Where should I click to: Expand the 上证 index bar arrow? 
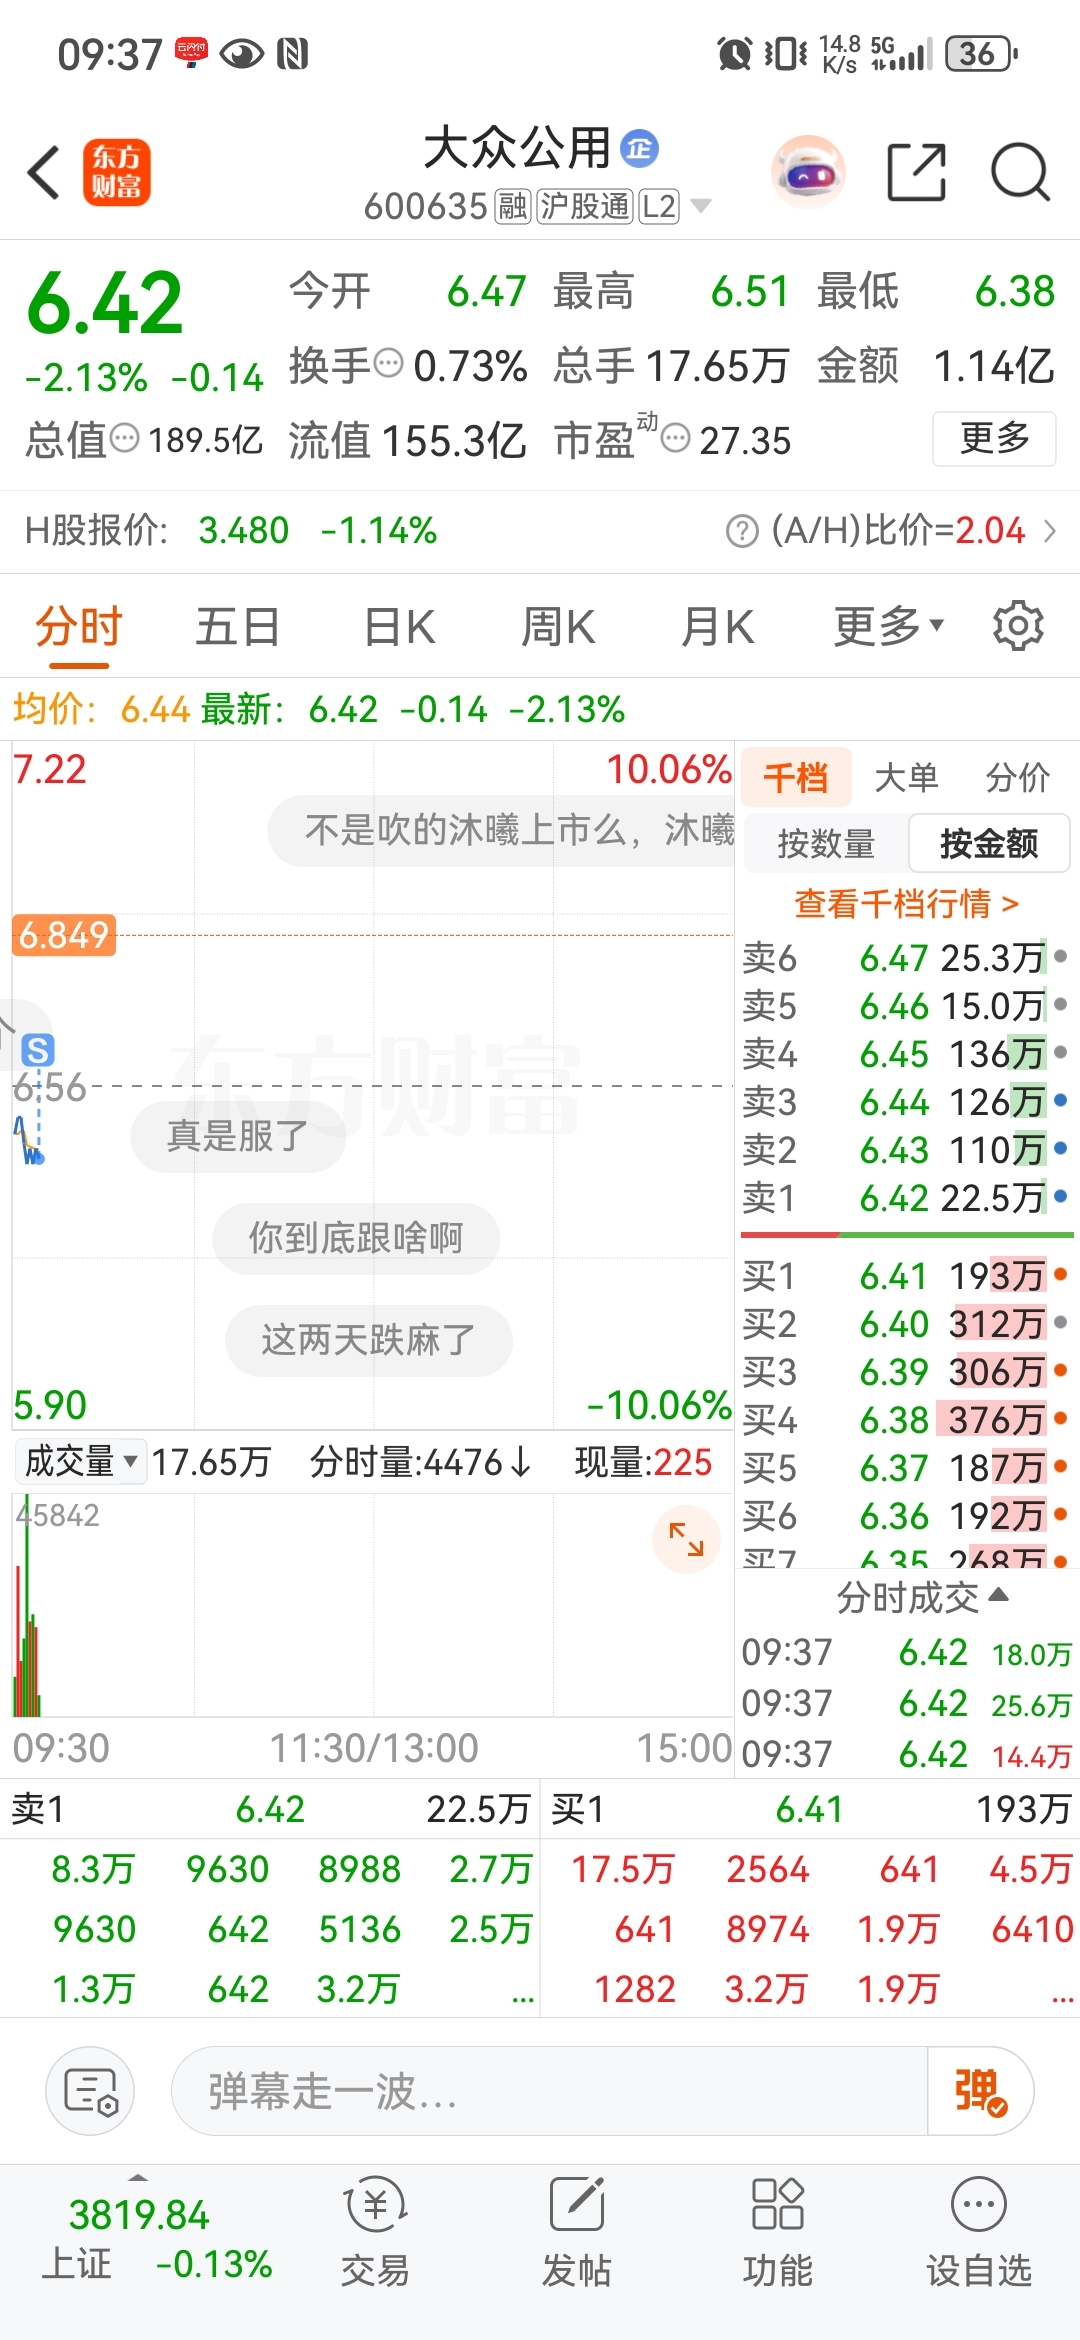pyautogui.click(x=138, y=2176)
